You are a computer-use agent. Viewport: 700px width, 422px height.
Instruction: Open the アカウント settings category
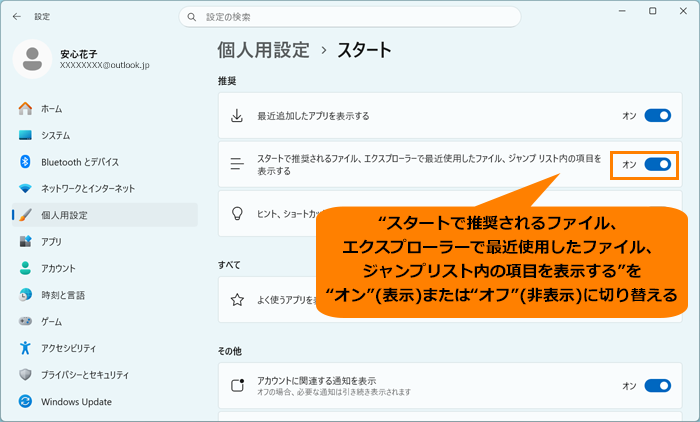[x=105, y=268]
